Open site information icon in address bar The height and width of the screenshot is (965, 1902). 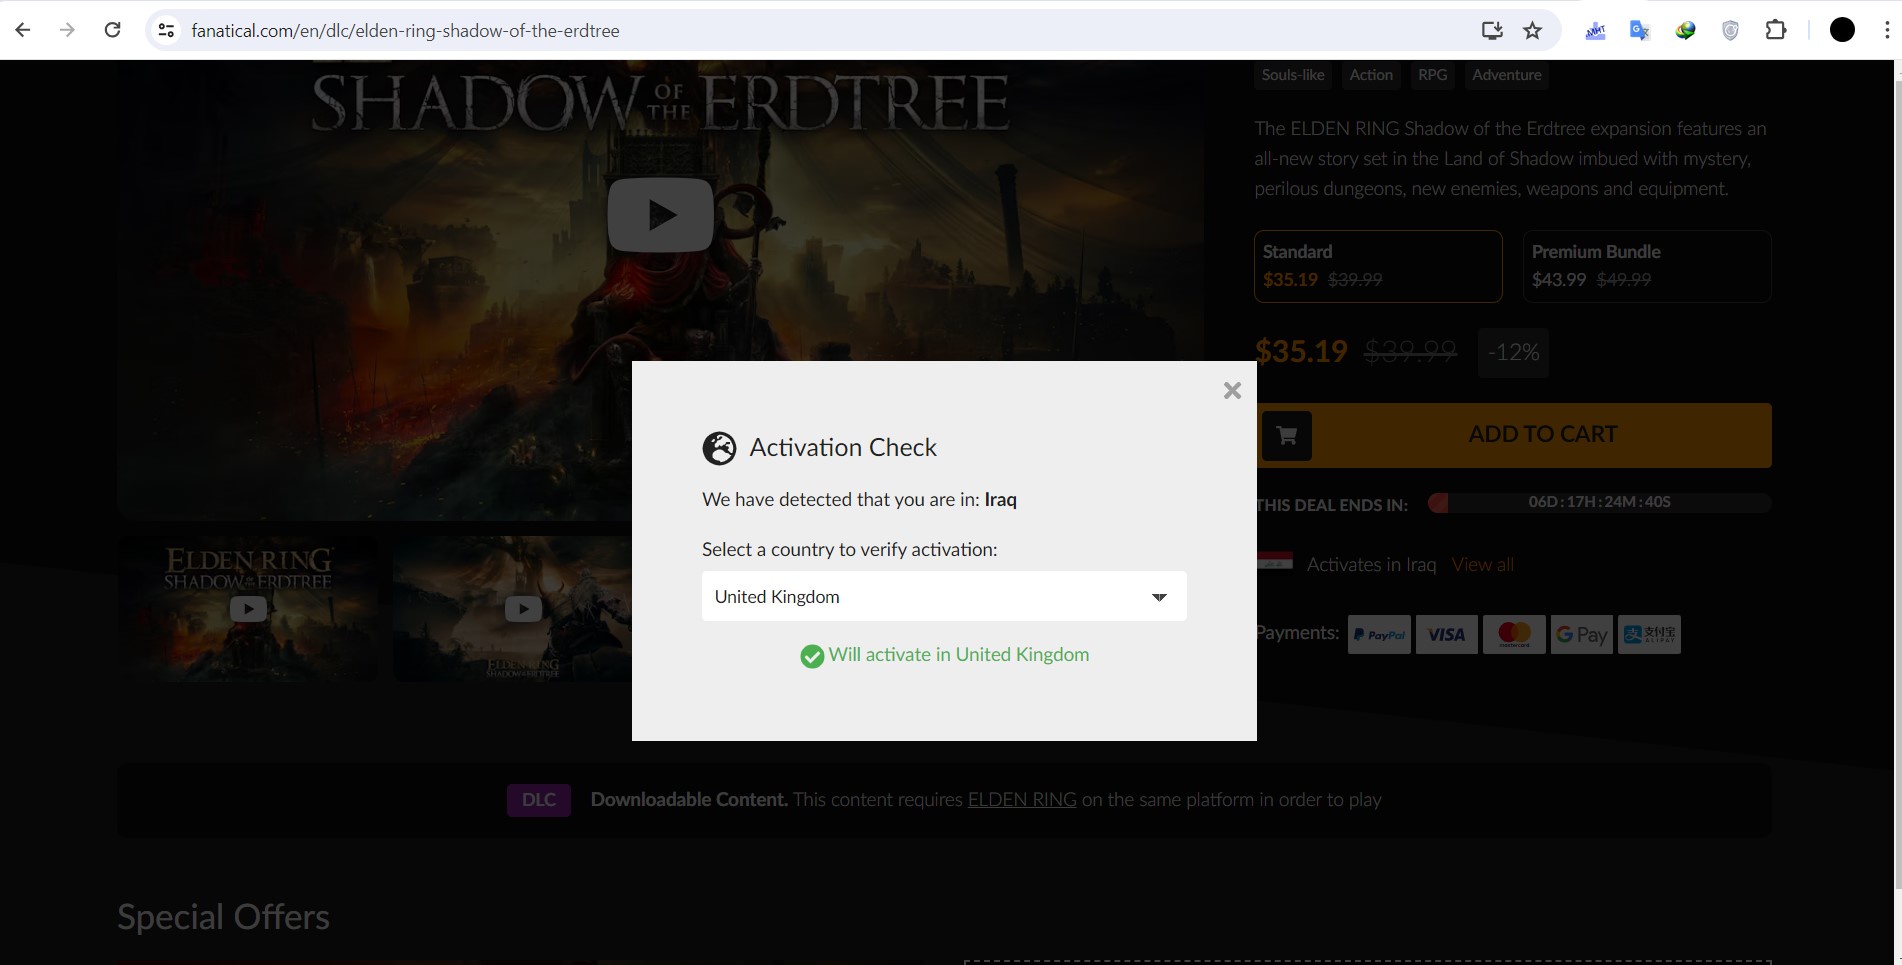click(167, 30)
